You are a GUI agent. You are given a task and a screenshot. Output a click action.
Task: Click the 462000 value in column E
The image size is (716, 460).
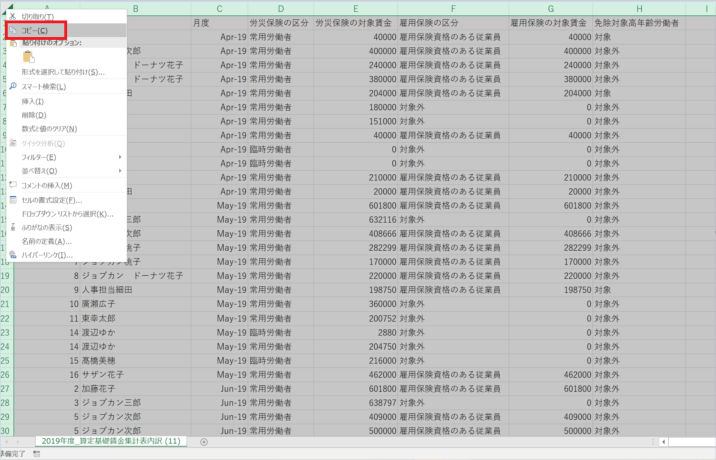355,375
